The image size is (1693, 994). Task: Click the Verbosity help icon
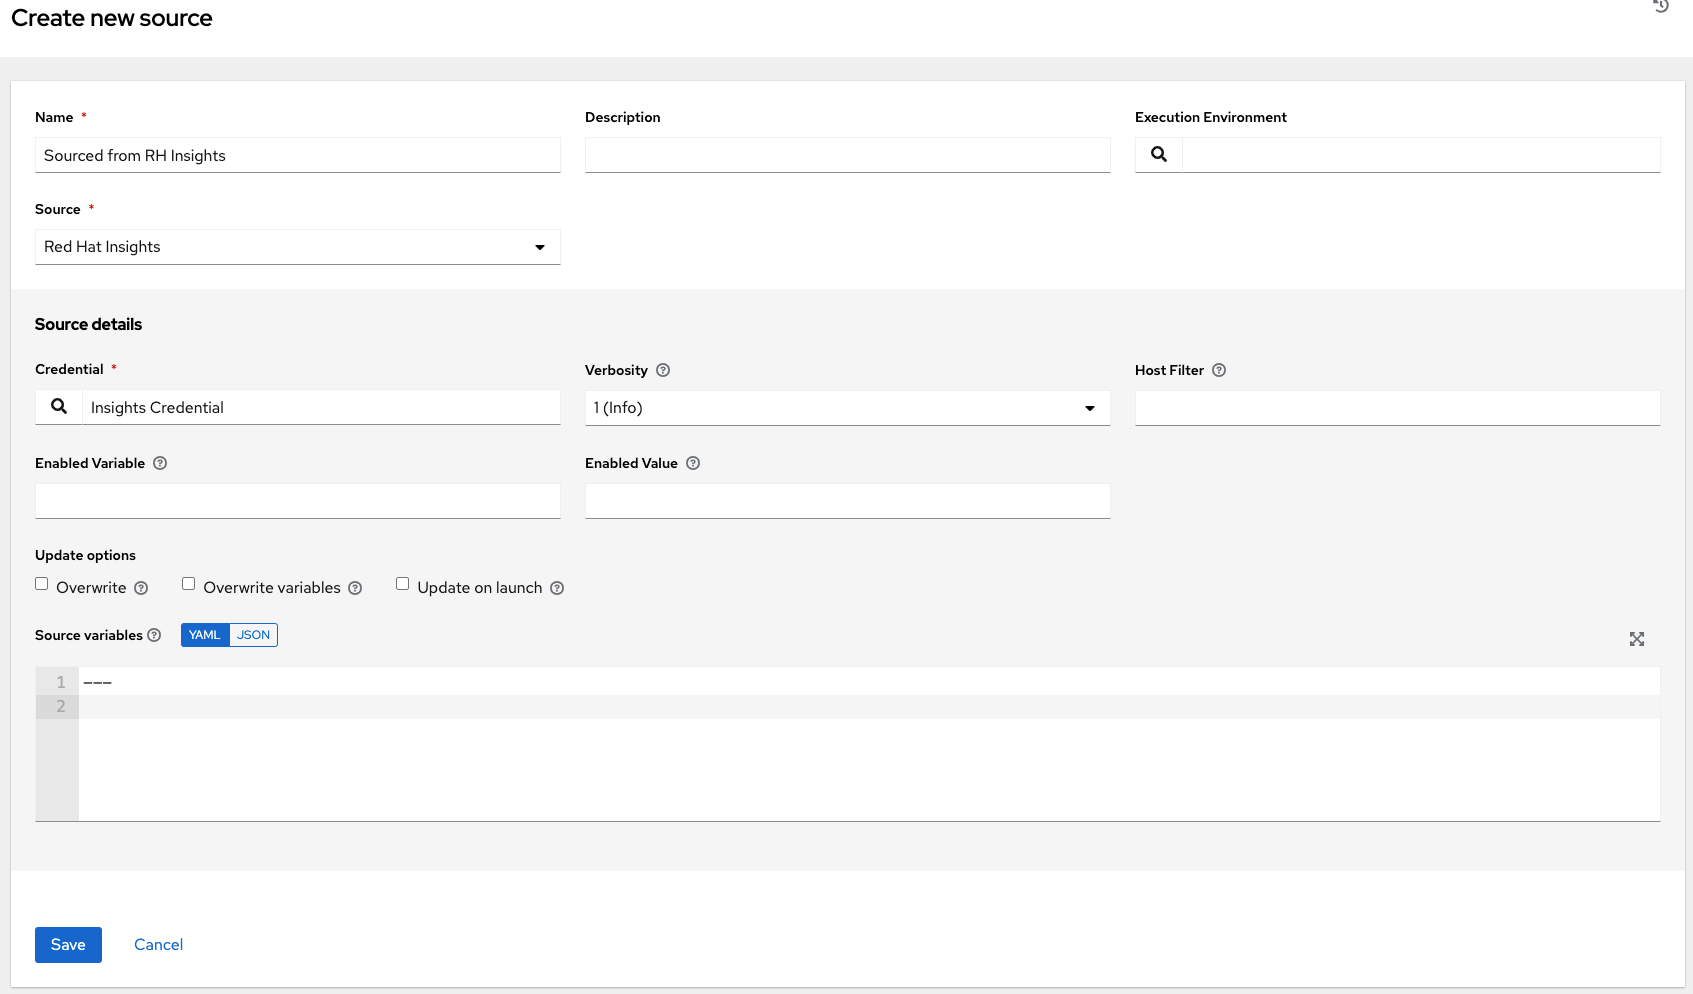click(x=663, y=370)
